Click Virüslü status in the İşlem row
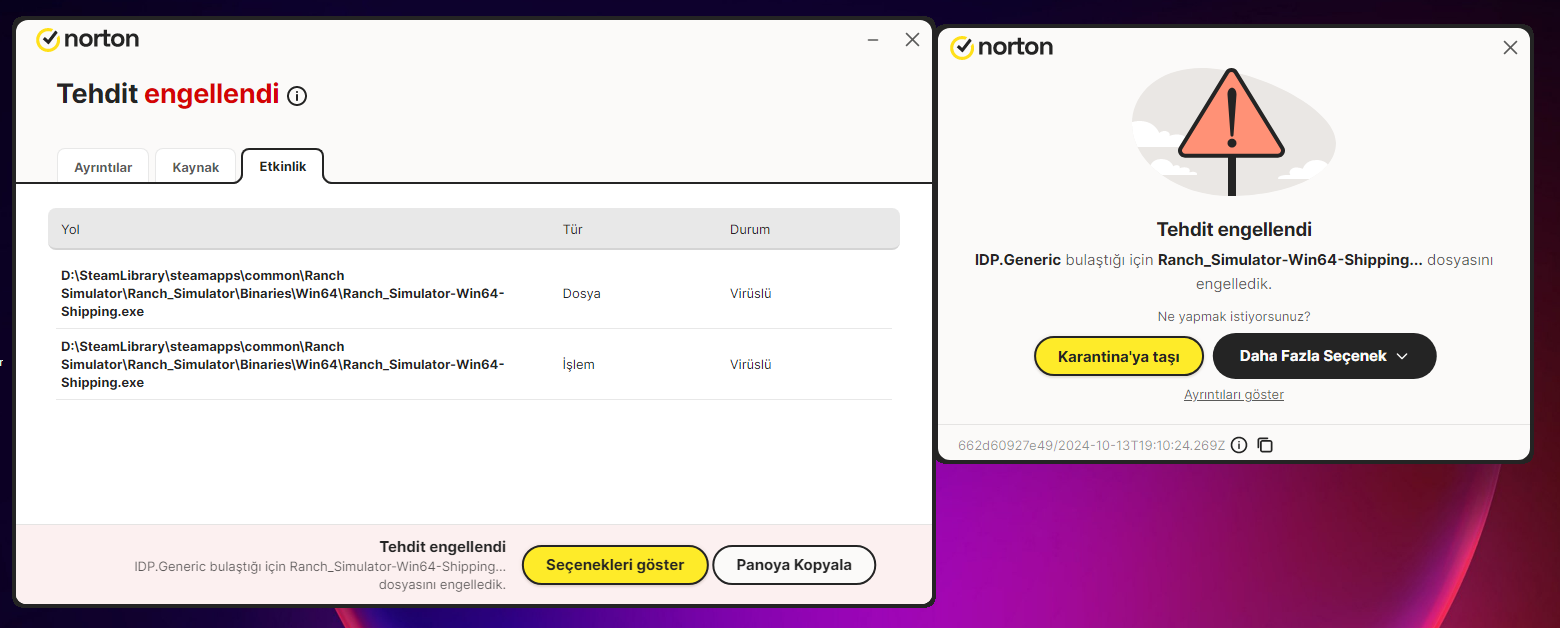 point(751,365)
